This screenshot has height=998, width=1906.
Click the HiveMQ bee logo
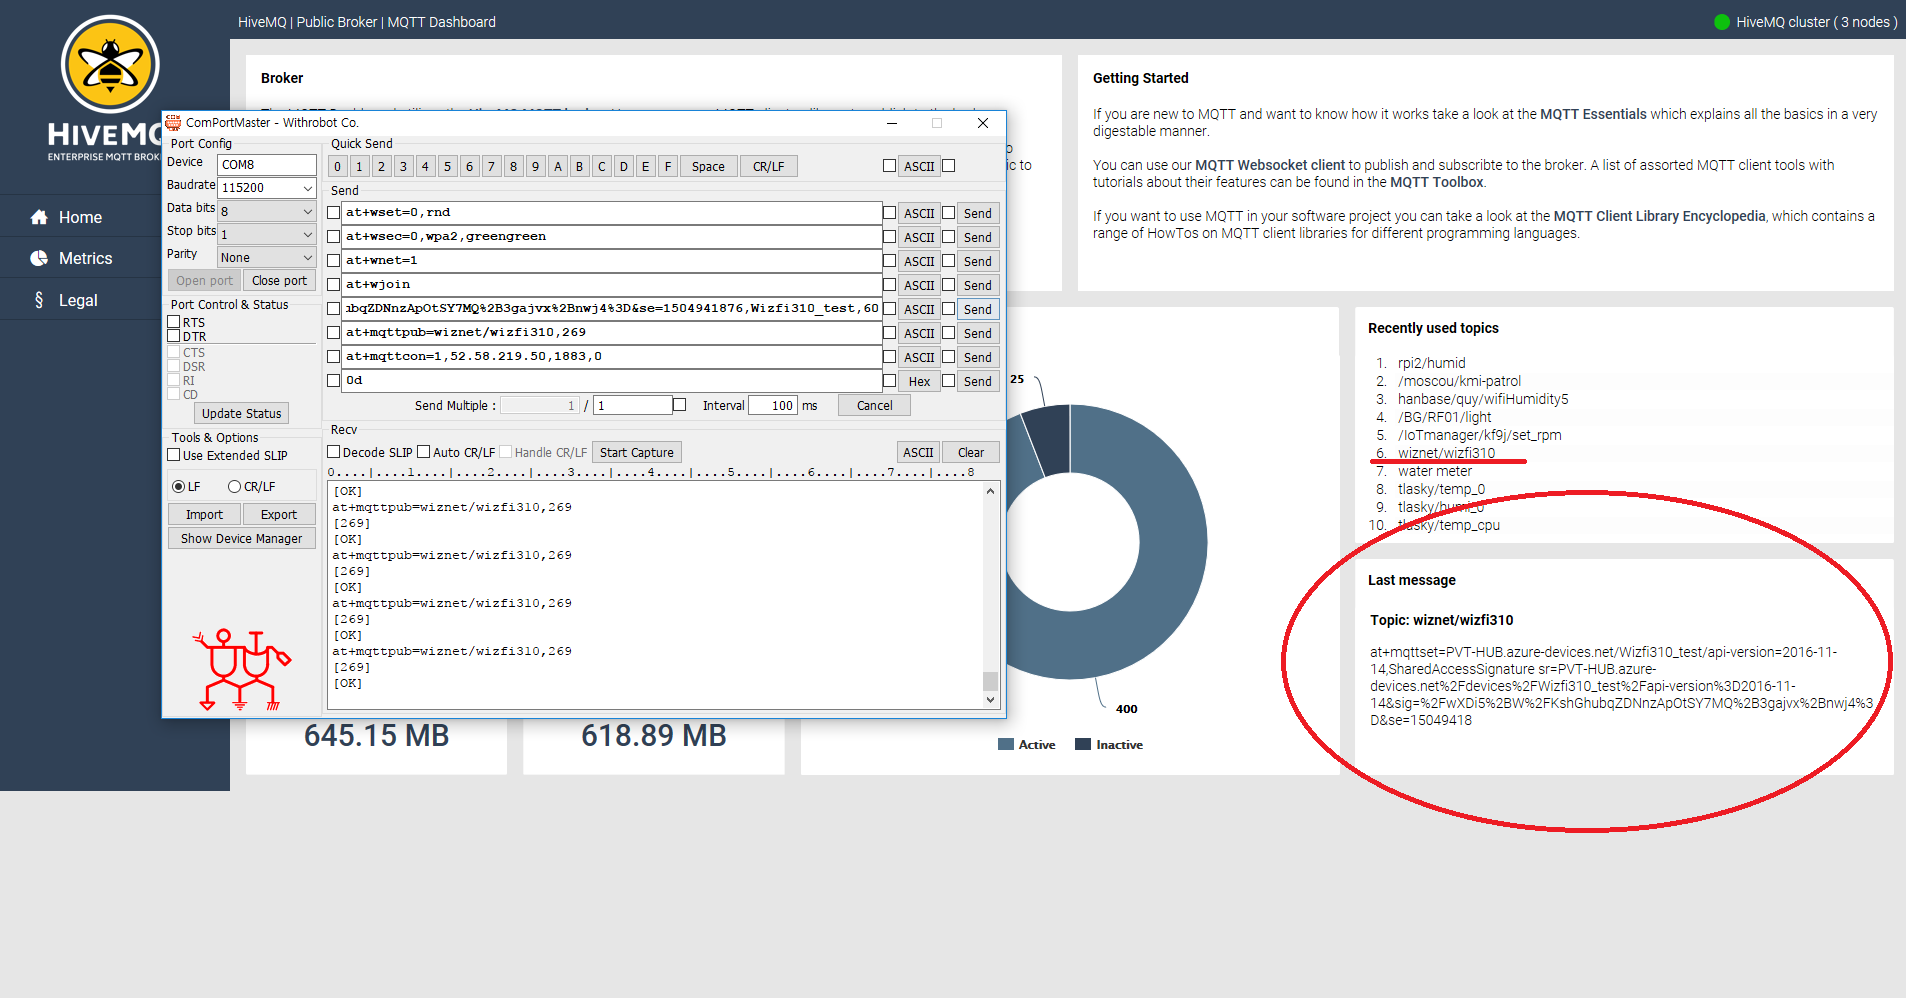tap(110, 65)
